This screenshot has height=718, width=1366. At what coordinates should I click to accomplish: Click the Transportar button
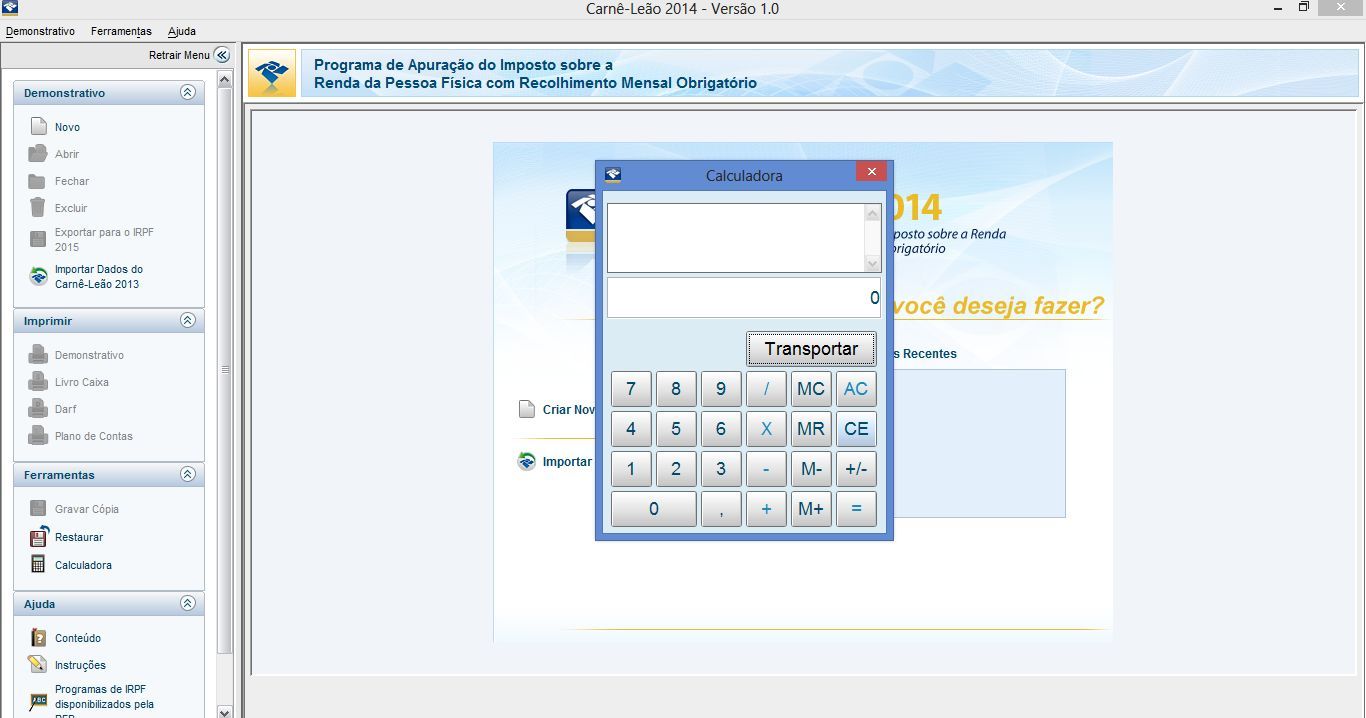point(811,348)
